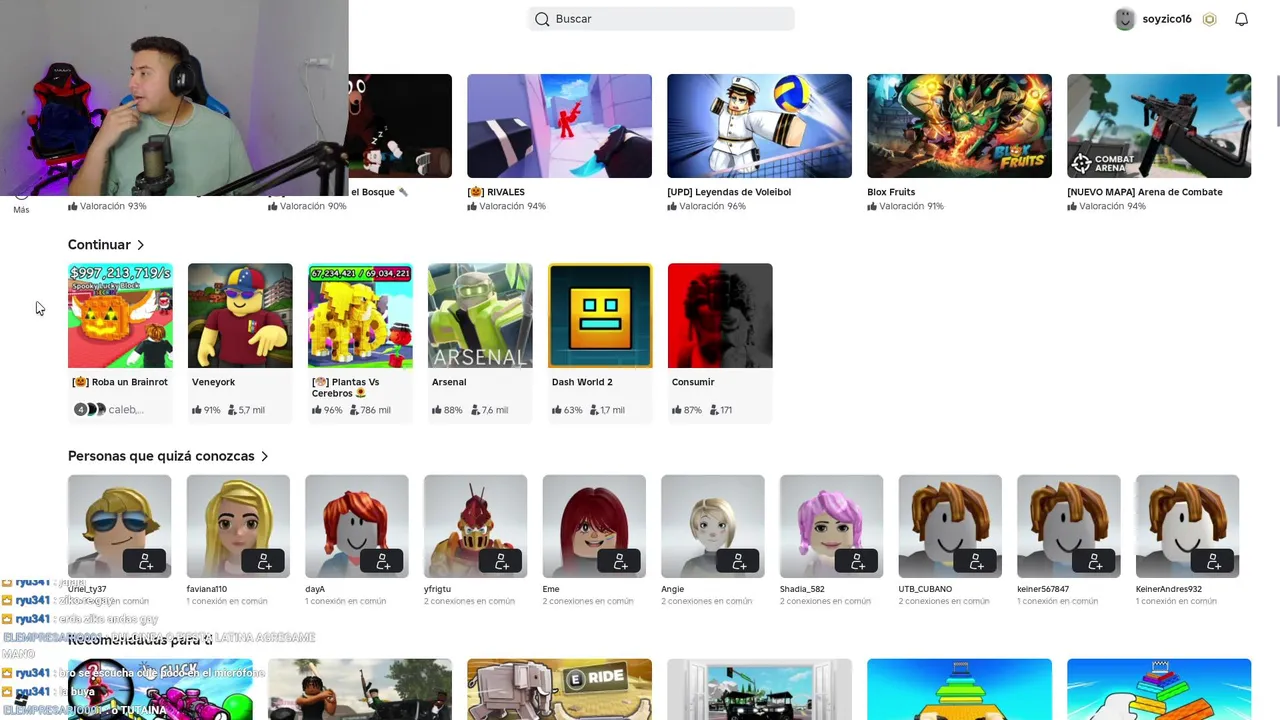1280x720 pixels.
Task: Add friend dayA with the plus icon
Action: (x=383, y=563)
